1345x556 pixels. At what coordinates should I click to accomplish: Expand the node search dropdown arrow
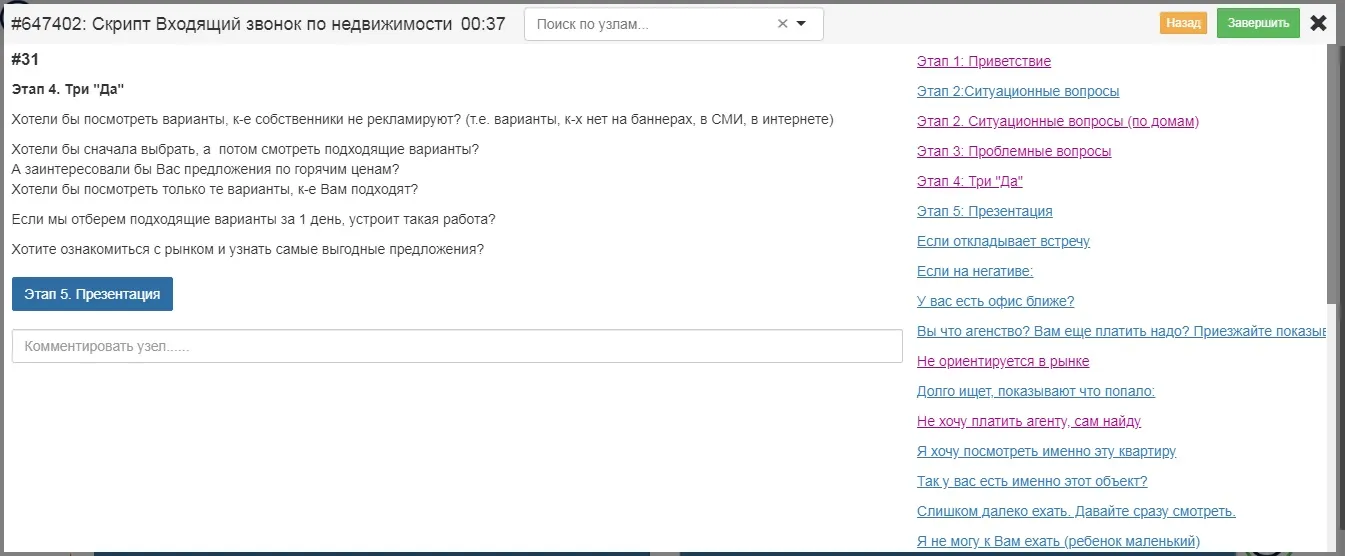click(801, 24)
